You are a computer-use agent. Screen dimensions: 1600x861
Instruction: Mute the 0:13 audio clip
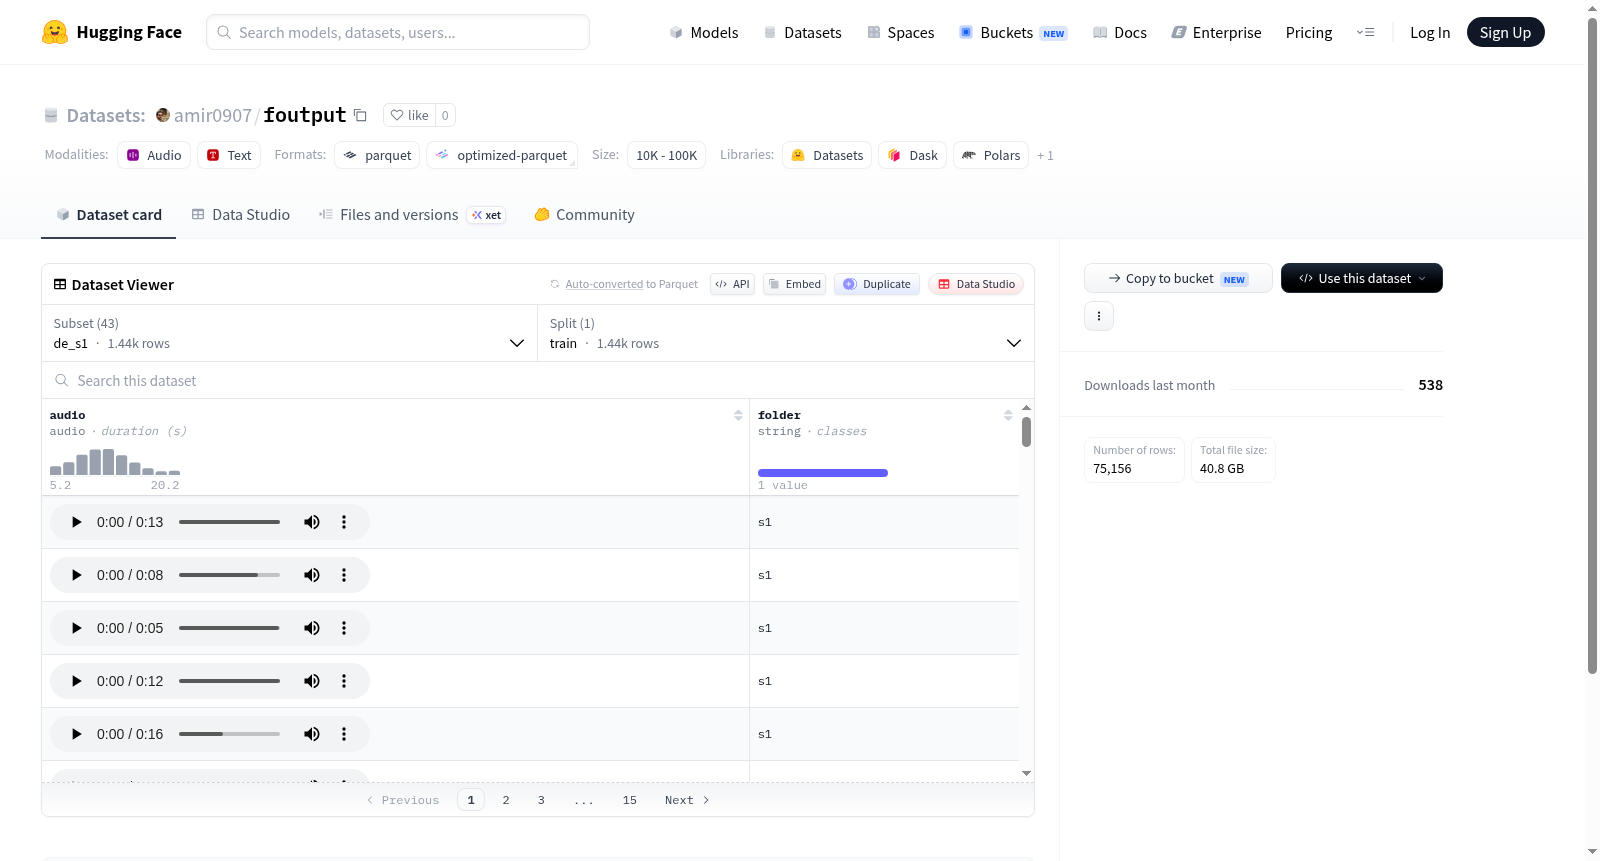(x=312, y=522)
